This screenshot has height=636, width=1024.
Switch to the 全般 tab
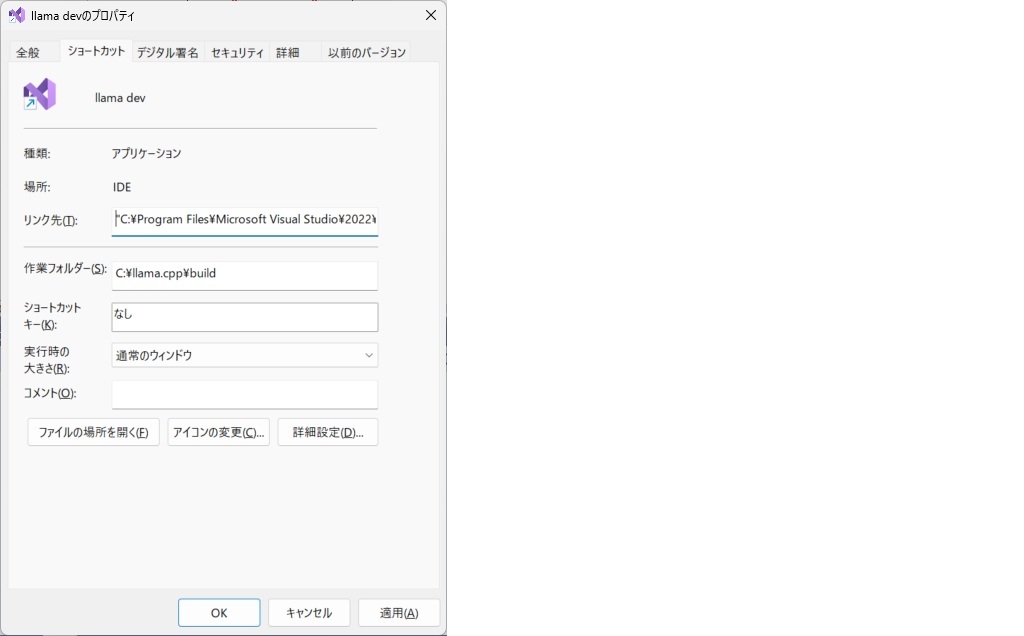point(28,53)
